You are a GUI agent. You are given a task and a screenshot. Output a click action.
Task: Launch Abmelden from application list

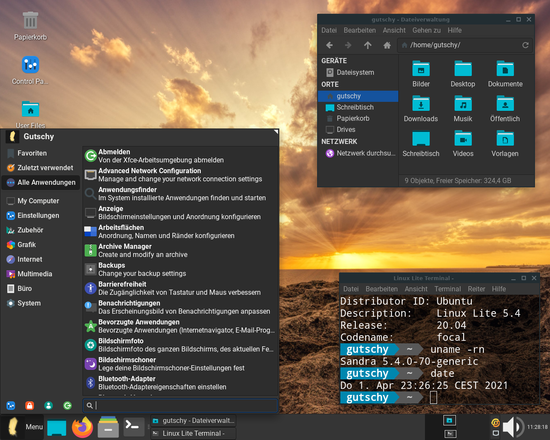click(x=180, y=156)
